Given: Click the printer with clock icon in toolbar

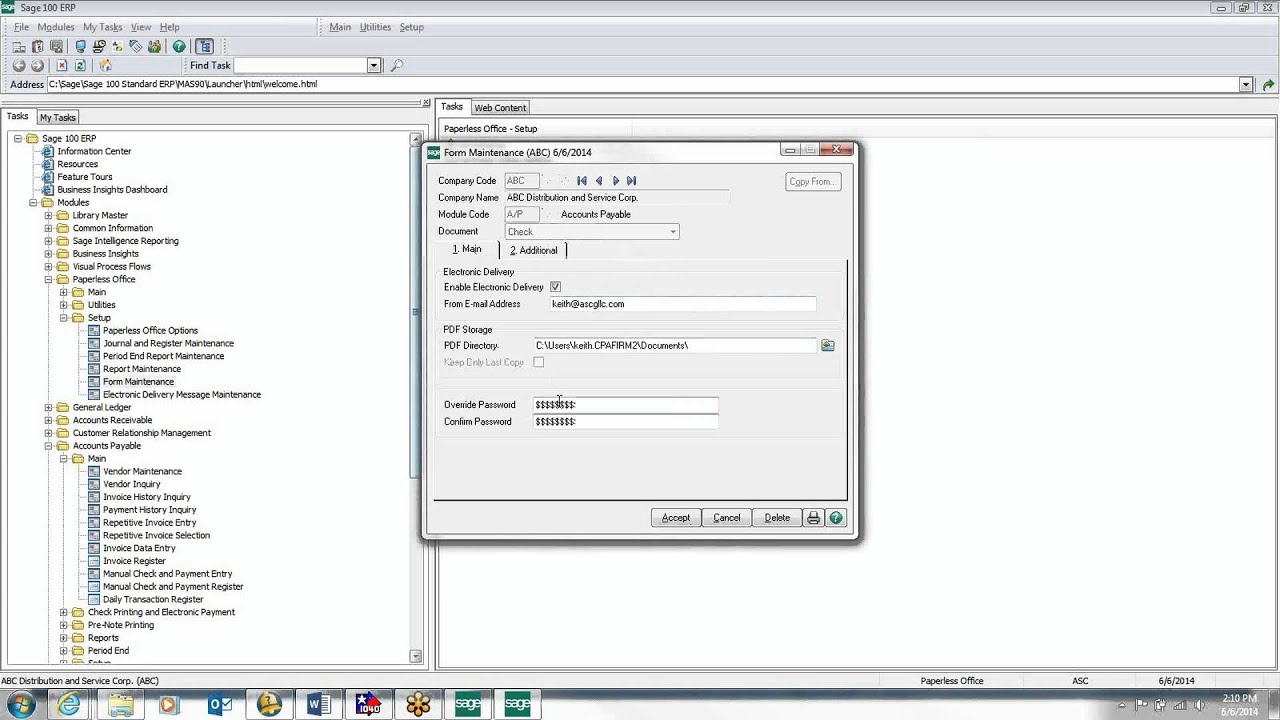Looking at the screenshot, I should pos(99,46).
